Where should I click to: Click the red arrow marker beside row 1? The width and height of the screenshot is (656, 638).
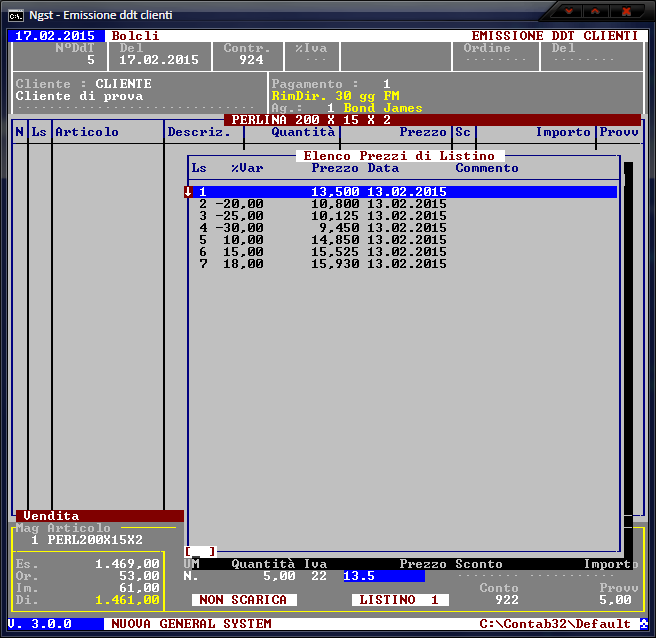(188, 192)
